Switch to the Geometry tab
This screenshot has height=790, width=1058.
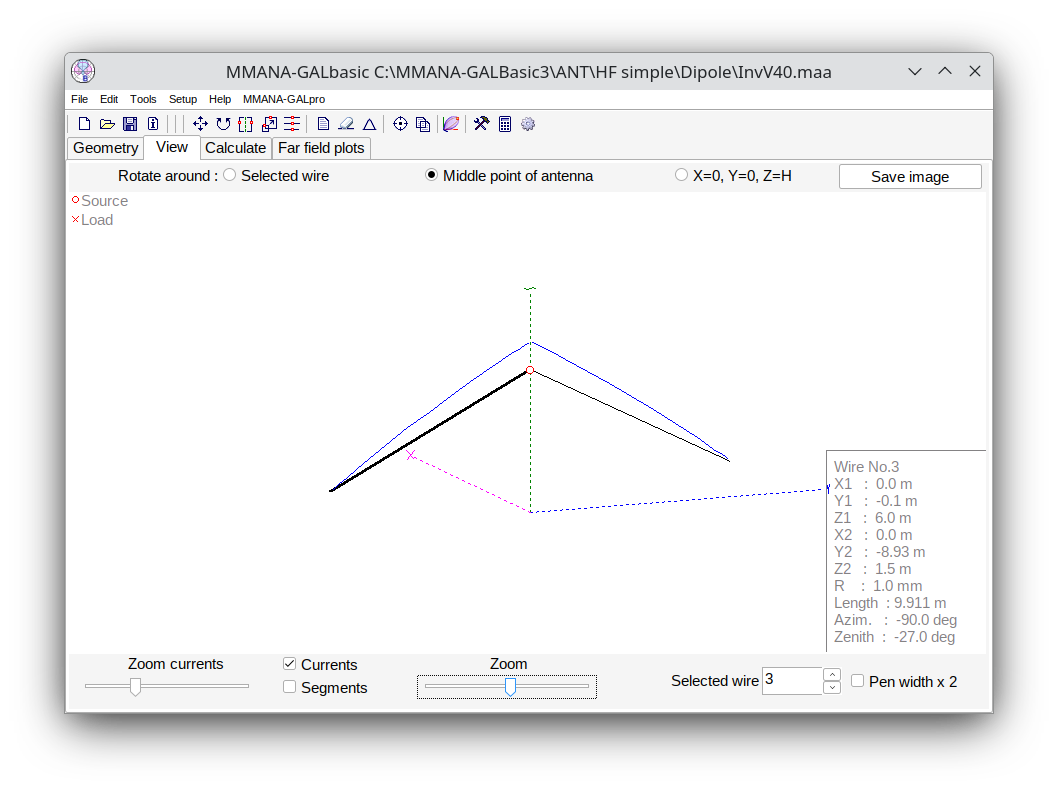(x=105, y=148)
